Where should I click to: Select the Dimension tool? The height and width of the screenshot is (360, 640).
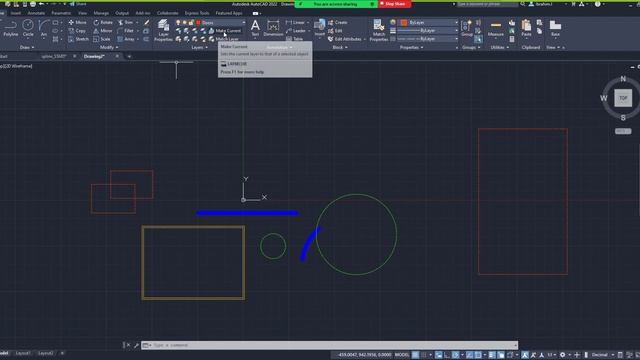coord(273,29)
